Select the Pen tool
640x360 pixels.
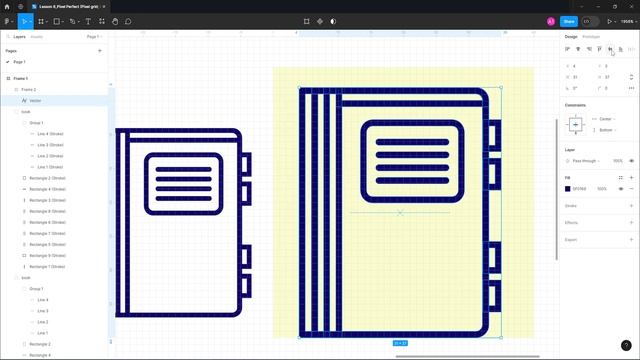(x=72, y=21)
